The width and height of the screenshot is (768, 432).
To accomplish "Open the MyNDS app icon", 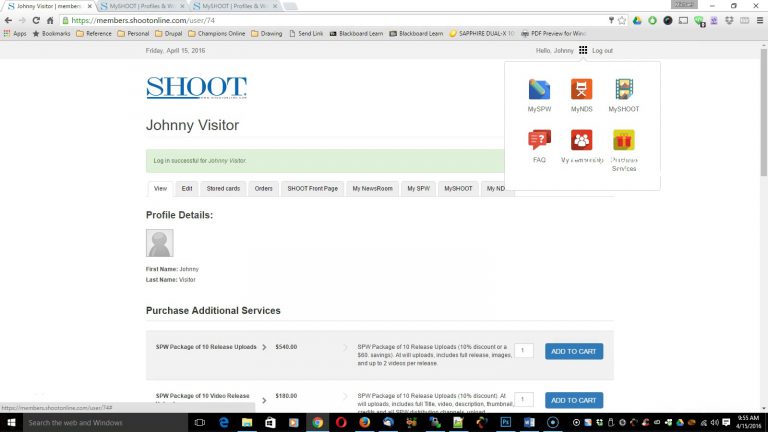I will pyautogui.click(x=581, y=90).
